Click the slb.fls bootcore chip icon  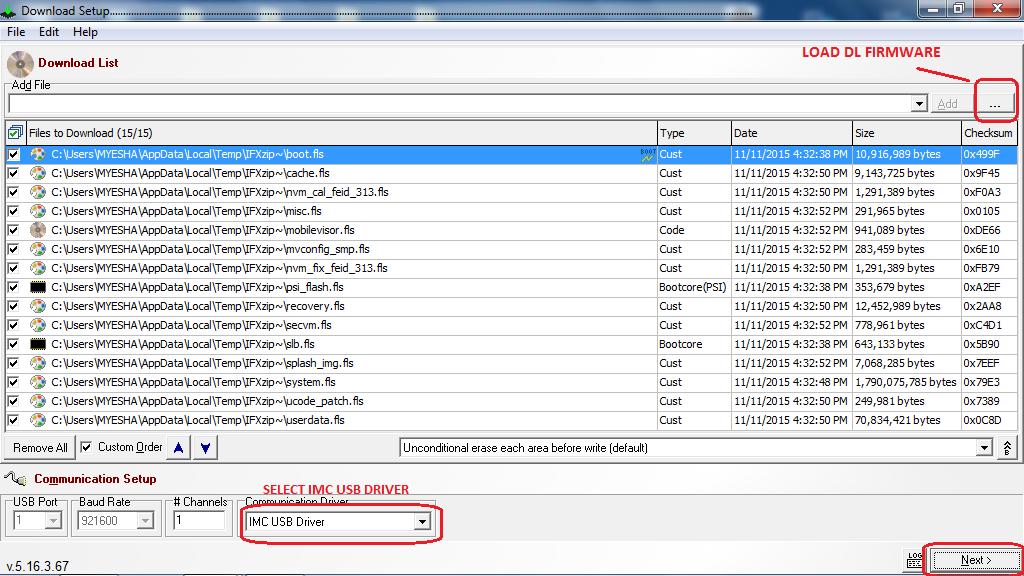coord(38,344)
